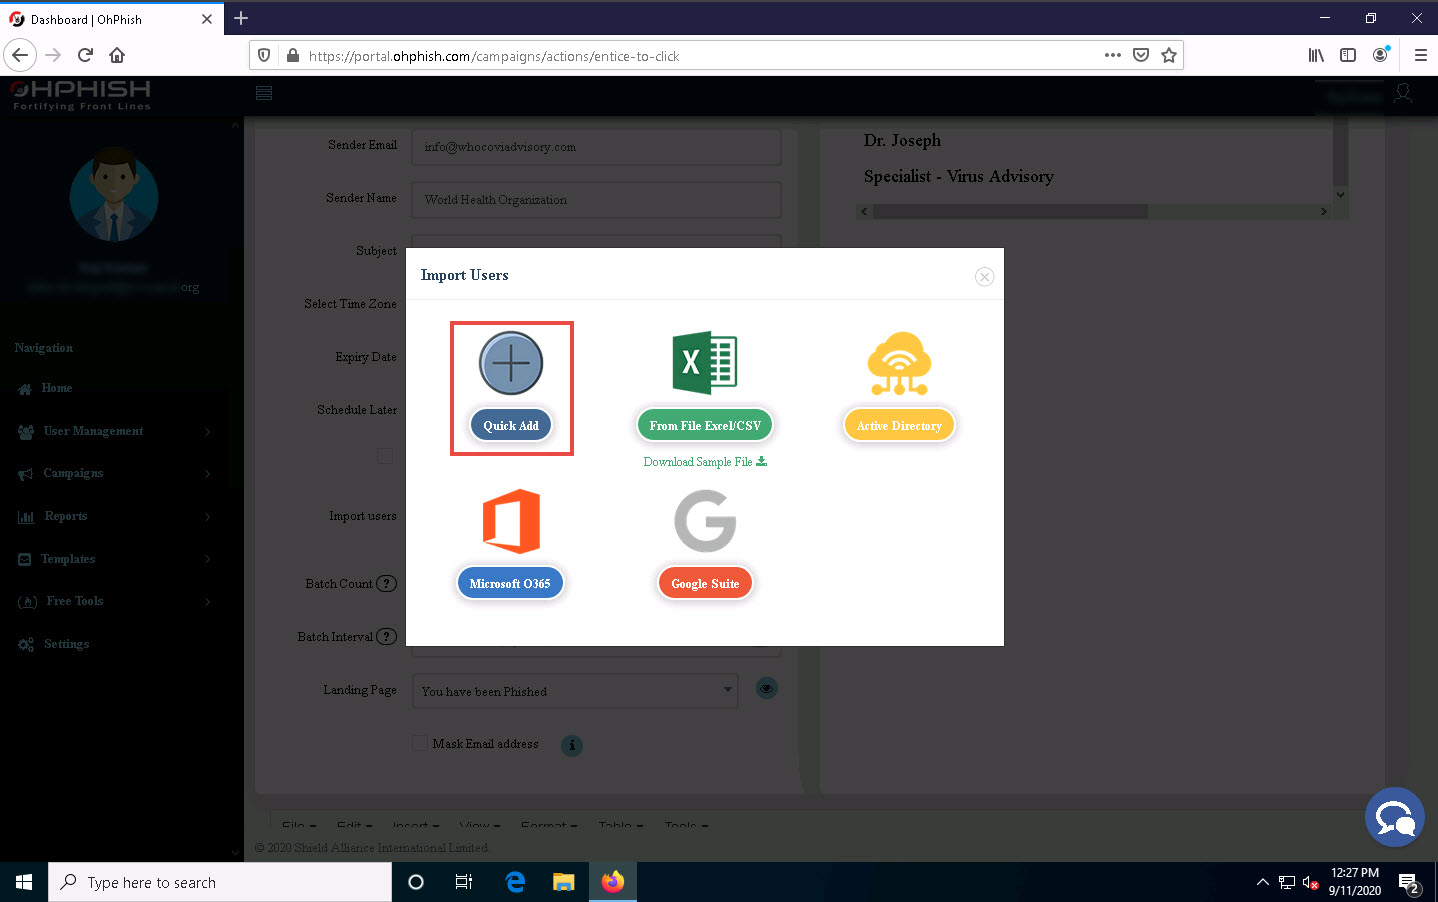Viewport: 1438px width, 902px height.
Task: Click the Sender Name input field
Action: 596,200
